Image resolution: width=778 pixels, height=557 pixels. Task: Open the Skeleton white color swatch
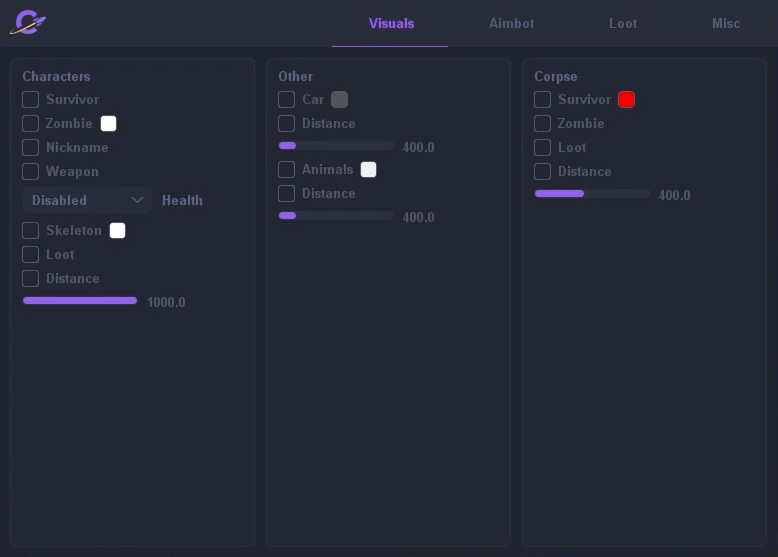pos(117,230)
